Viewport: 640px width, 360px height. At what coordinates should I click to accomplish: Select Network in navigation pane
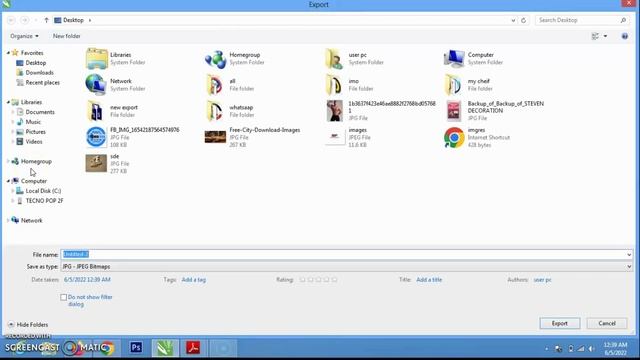pyautogui.click(x=31, y=220)
